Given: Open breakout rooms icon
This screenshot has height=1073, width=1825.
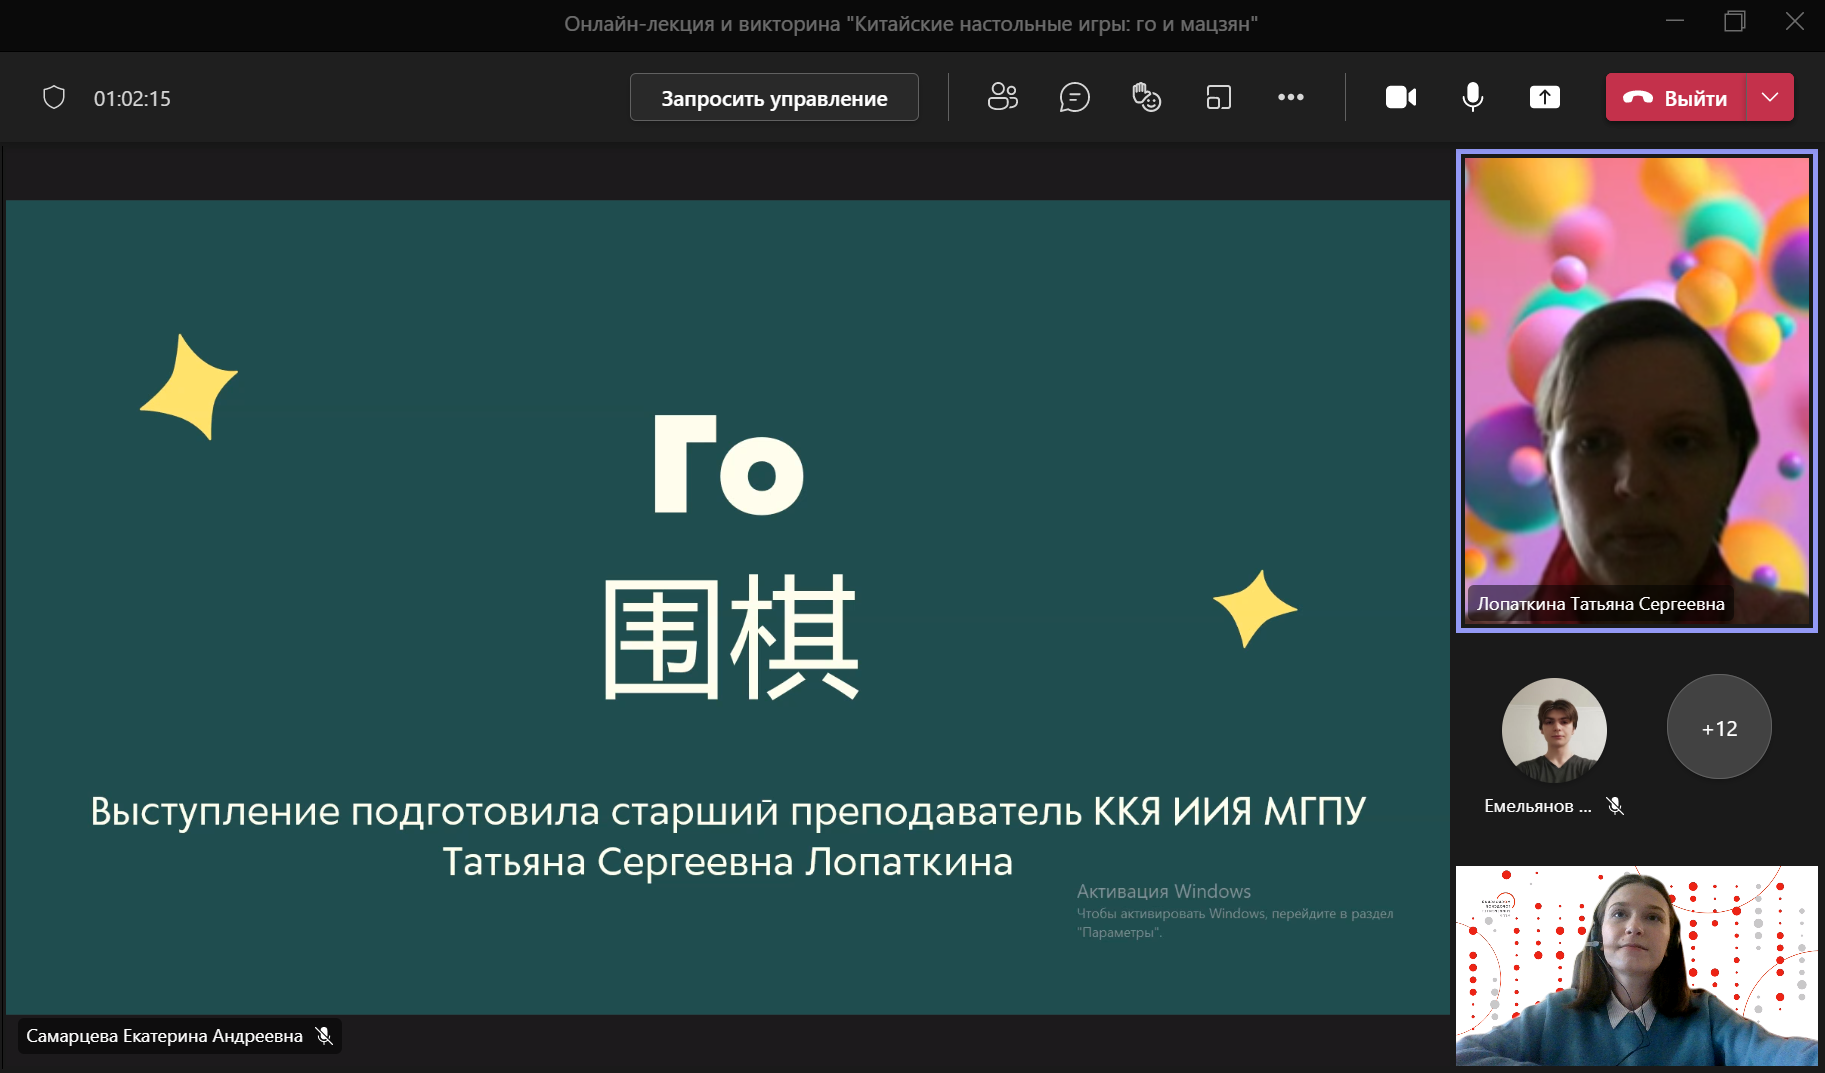Looking at the screenshot, I should [x=1219, y=97].
